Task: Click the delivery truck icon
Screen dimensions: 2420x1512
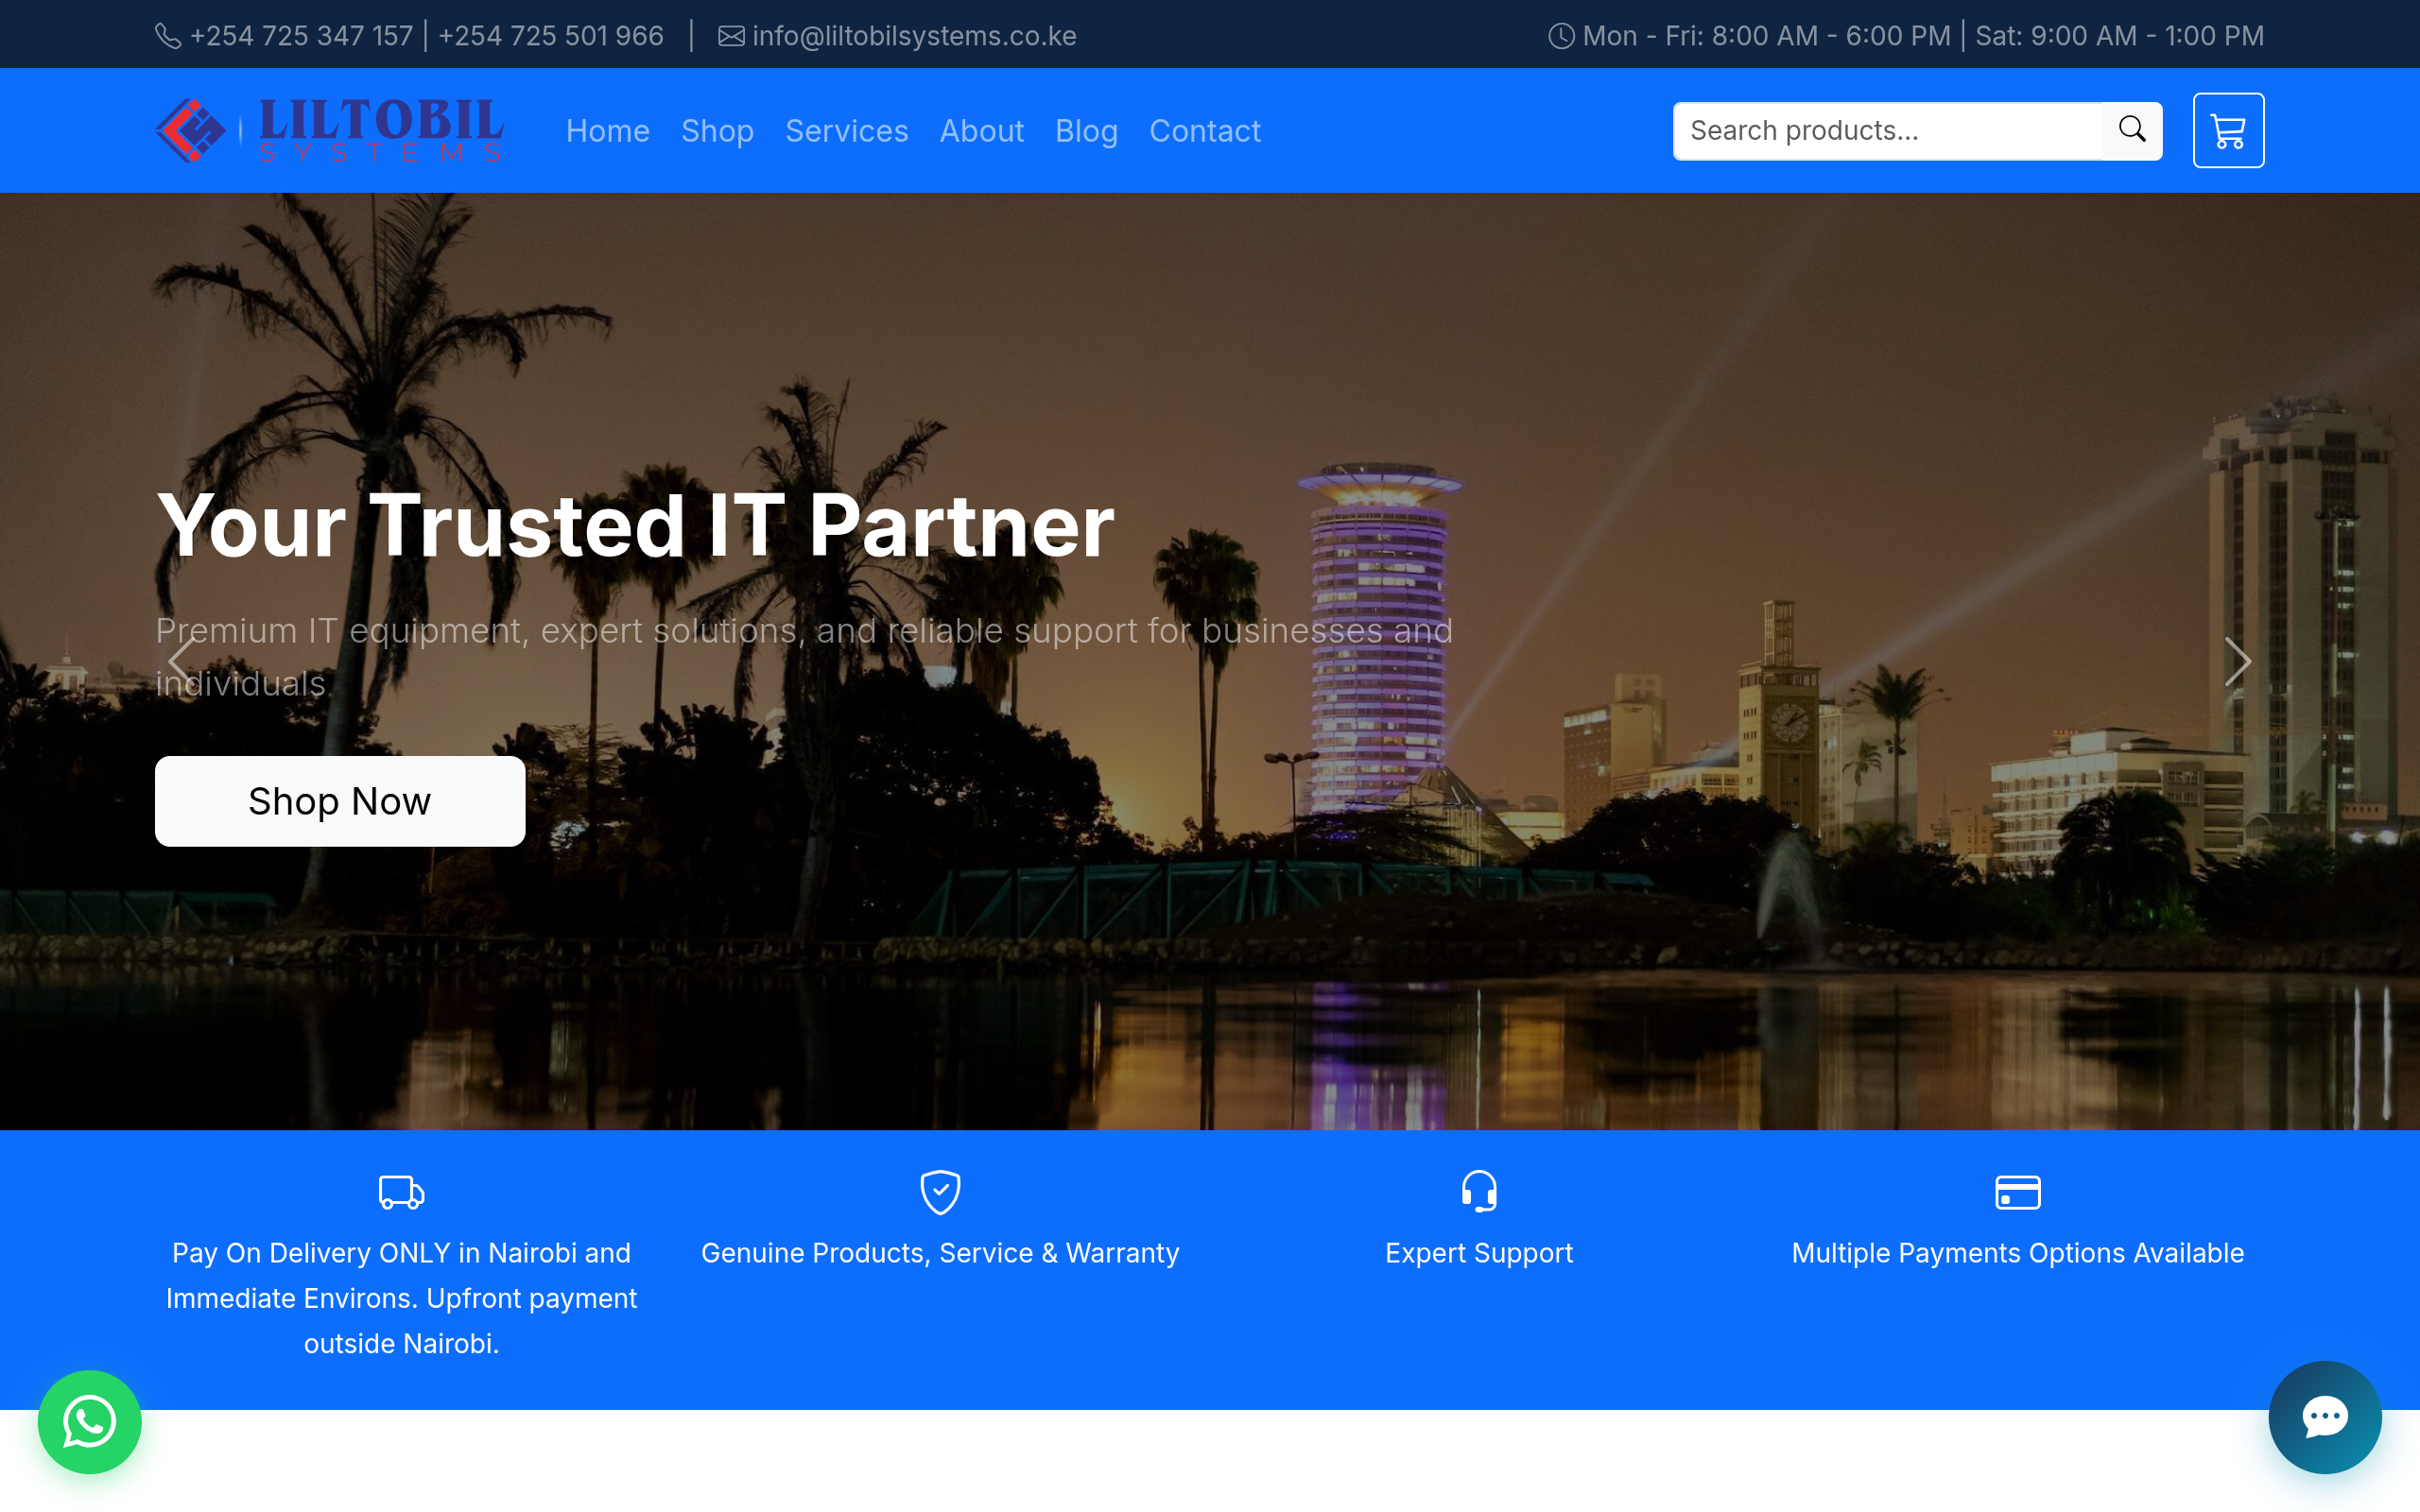Action: tap(401, 1192)
